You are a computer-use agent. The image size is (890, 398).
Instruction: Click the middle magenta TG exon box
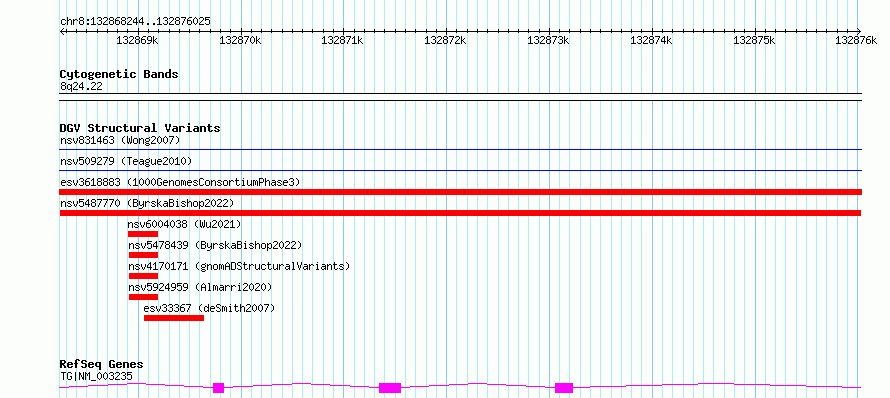coord(390,388)
